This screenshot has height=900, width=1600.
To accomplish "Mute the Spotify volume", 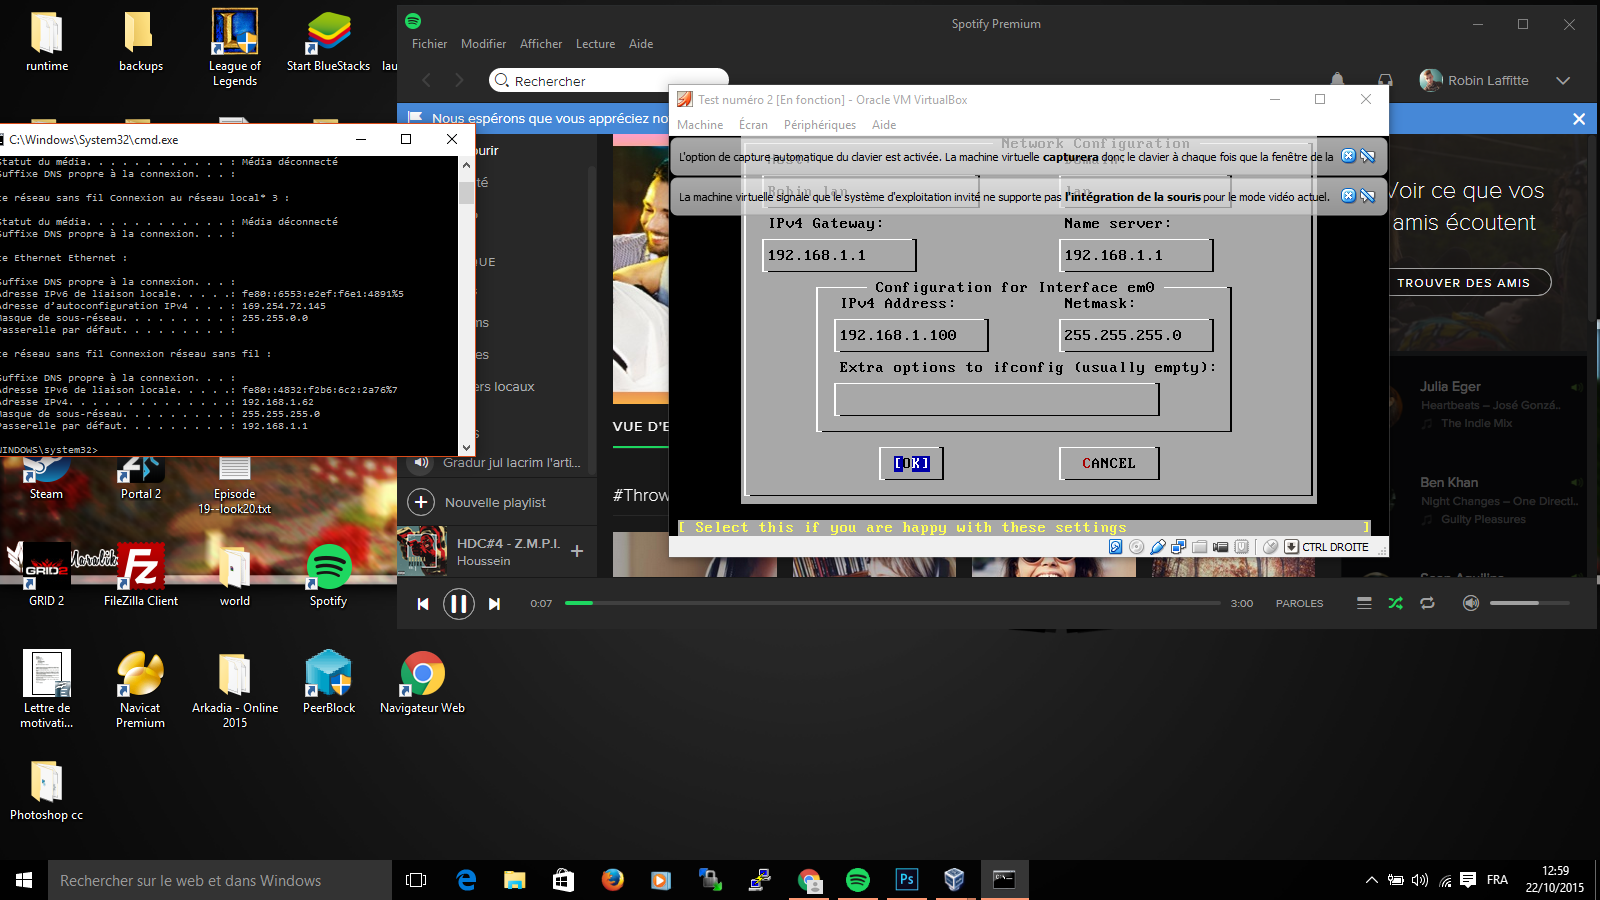I will [x=1471, y=603].
